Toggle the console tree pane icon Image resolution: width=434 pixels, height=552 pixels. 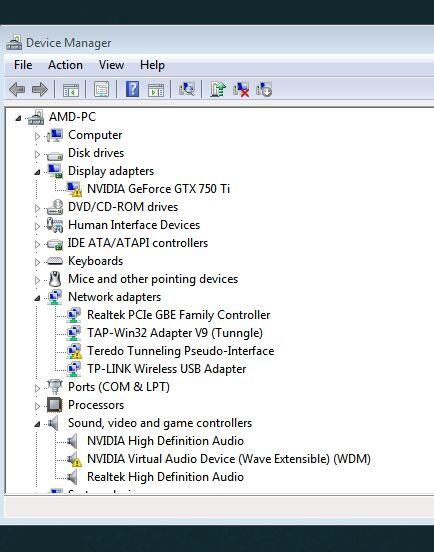pyautogui.click(x=70, y=89)
